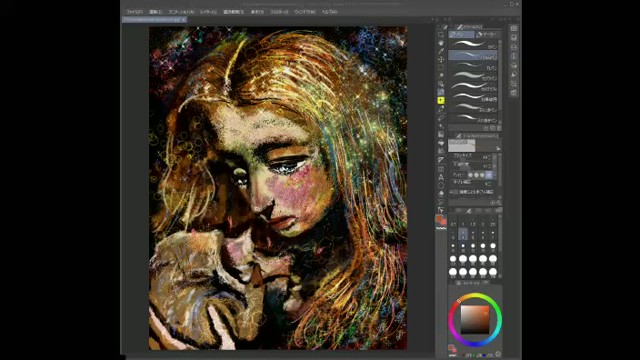Click the topmost icon in right-edge dock
640x360 pixels.
(514, 28)
